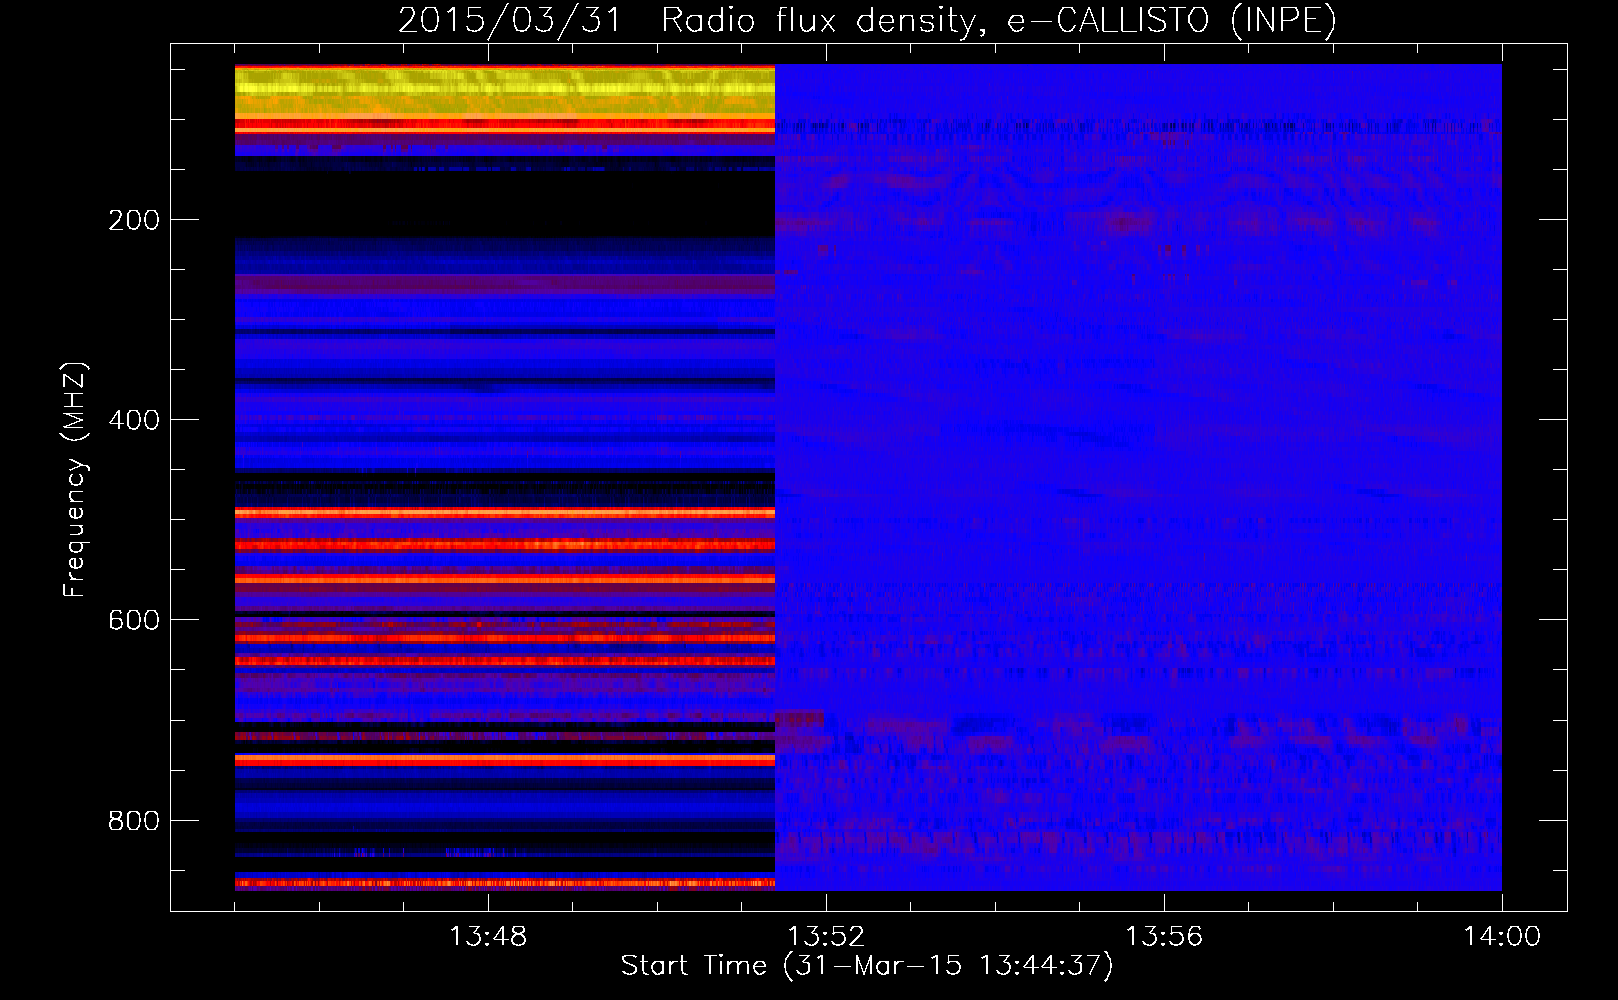Click the 400 frequency tick label

click(x=134, y=420)
